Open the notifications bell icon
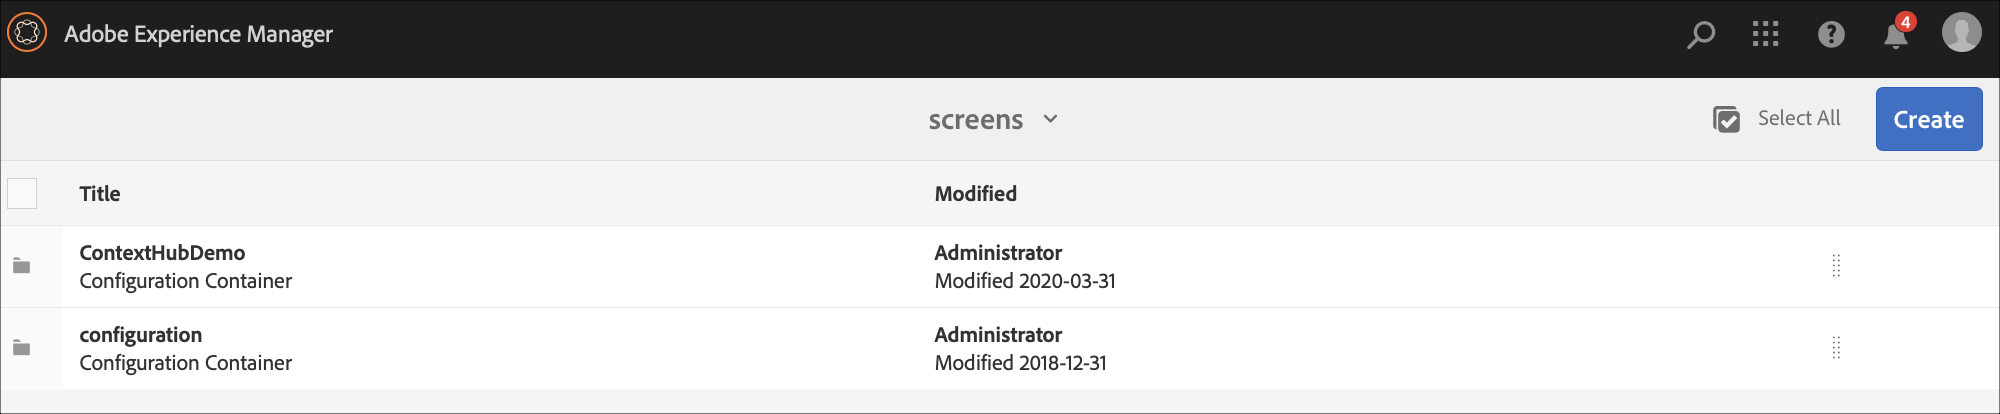The height and width of the screenshot is (414, 2000). click(x=1895, y=36)
